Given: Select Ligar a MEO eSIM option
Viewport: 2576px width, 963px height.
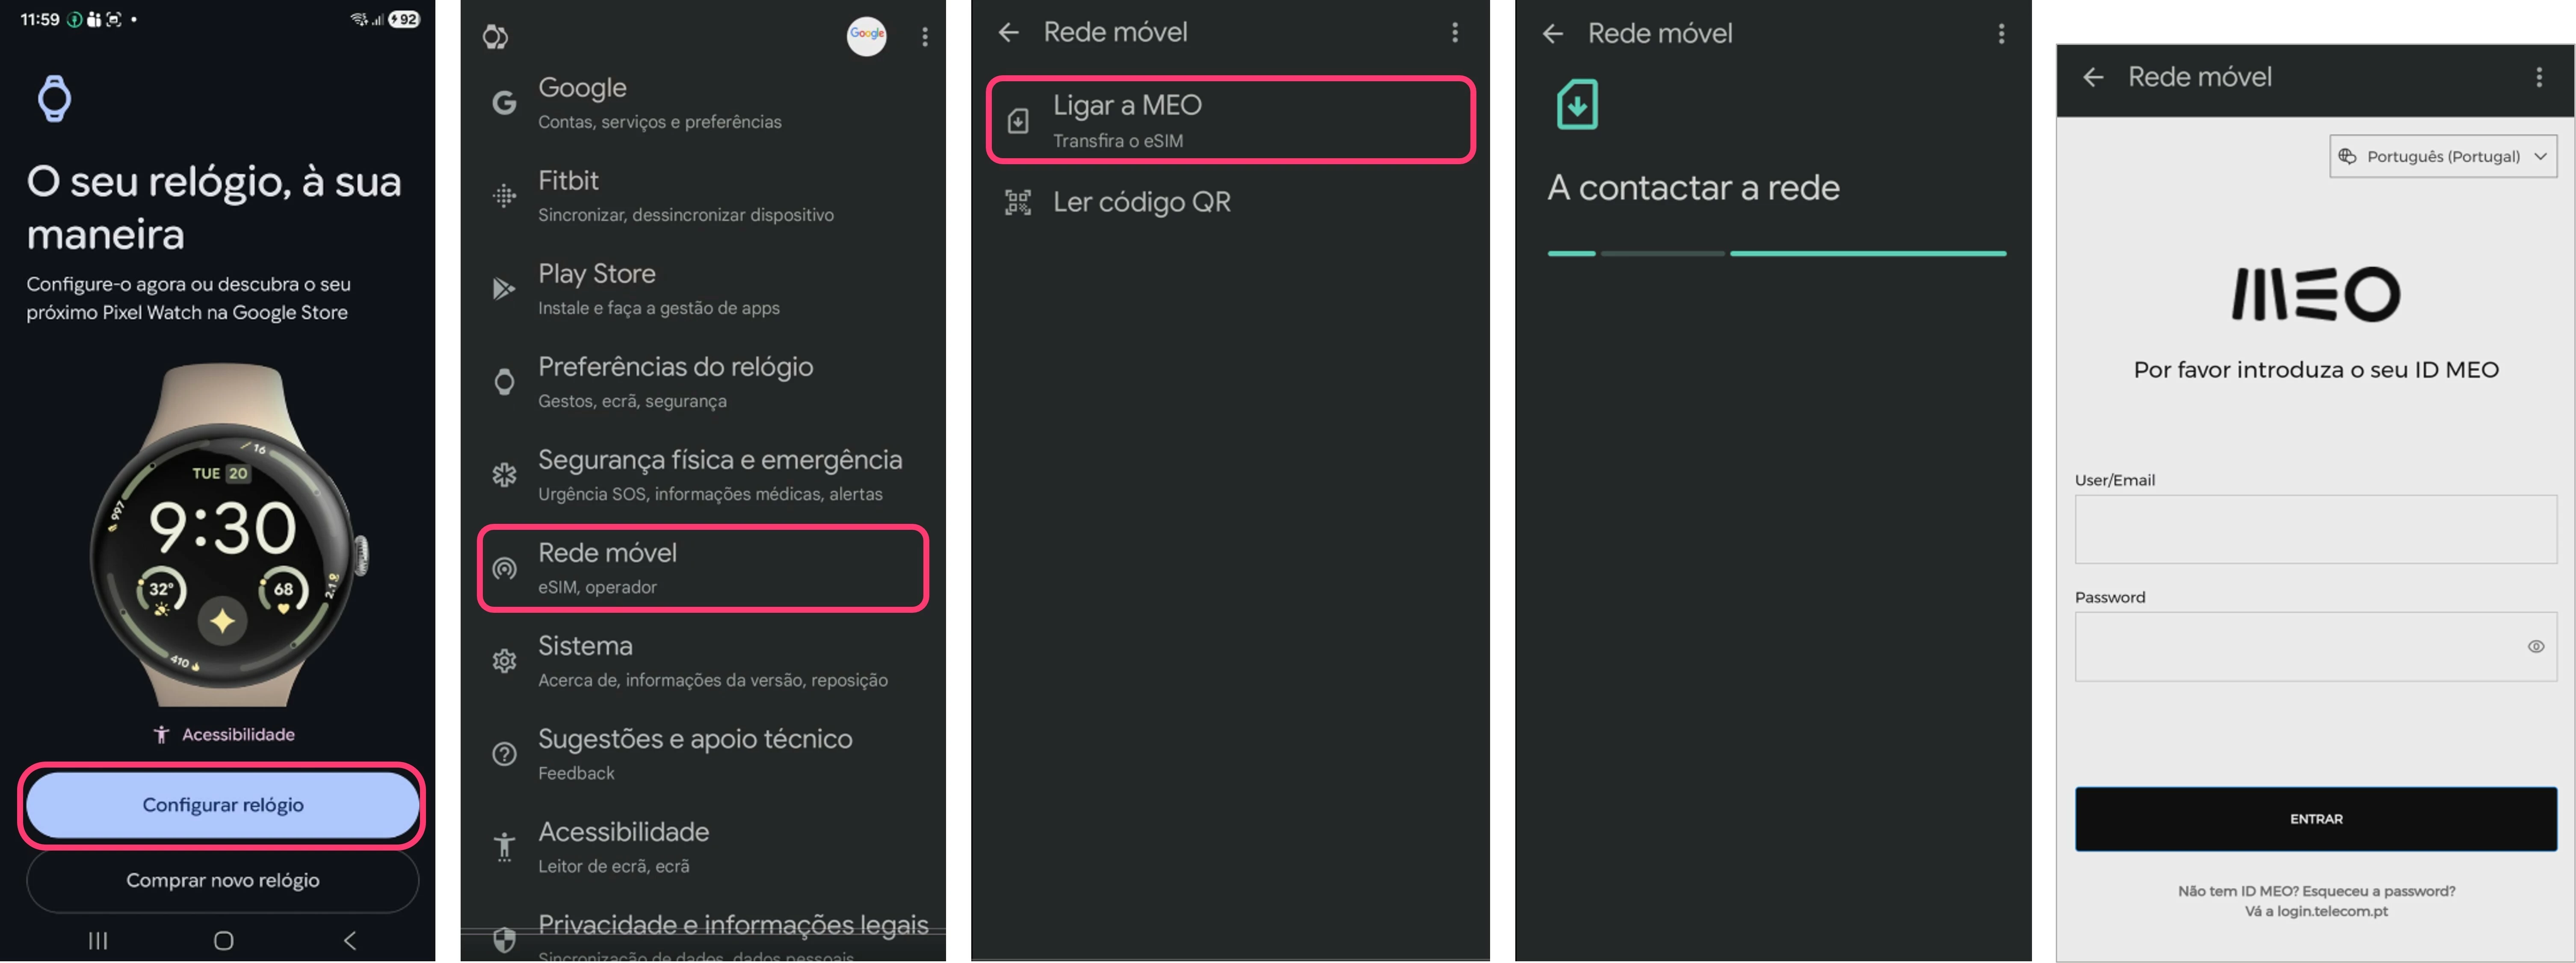Looking at the screenshot, I should pos(1230,120).
